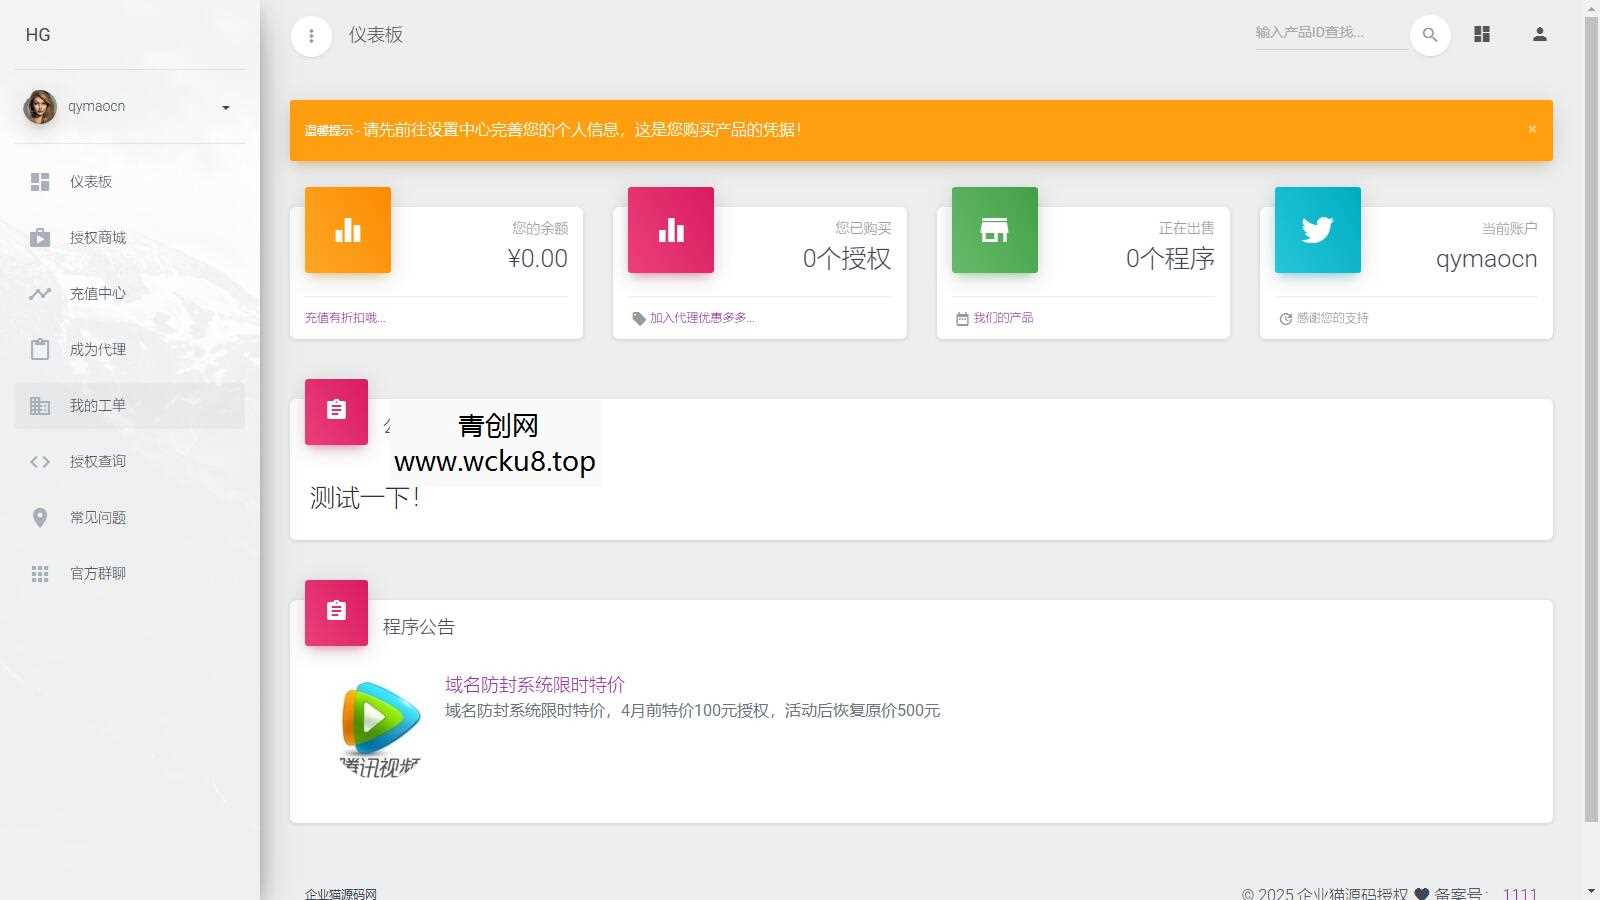
Task: Expand the qymaocn profile dropdown arrow
Action: tap(226, 107)
